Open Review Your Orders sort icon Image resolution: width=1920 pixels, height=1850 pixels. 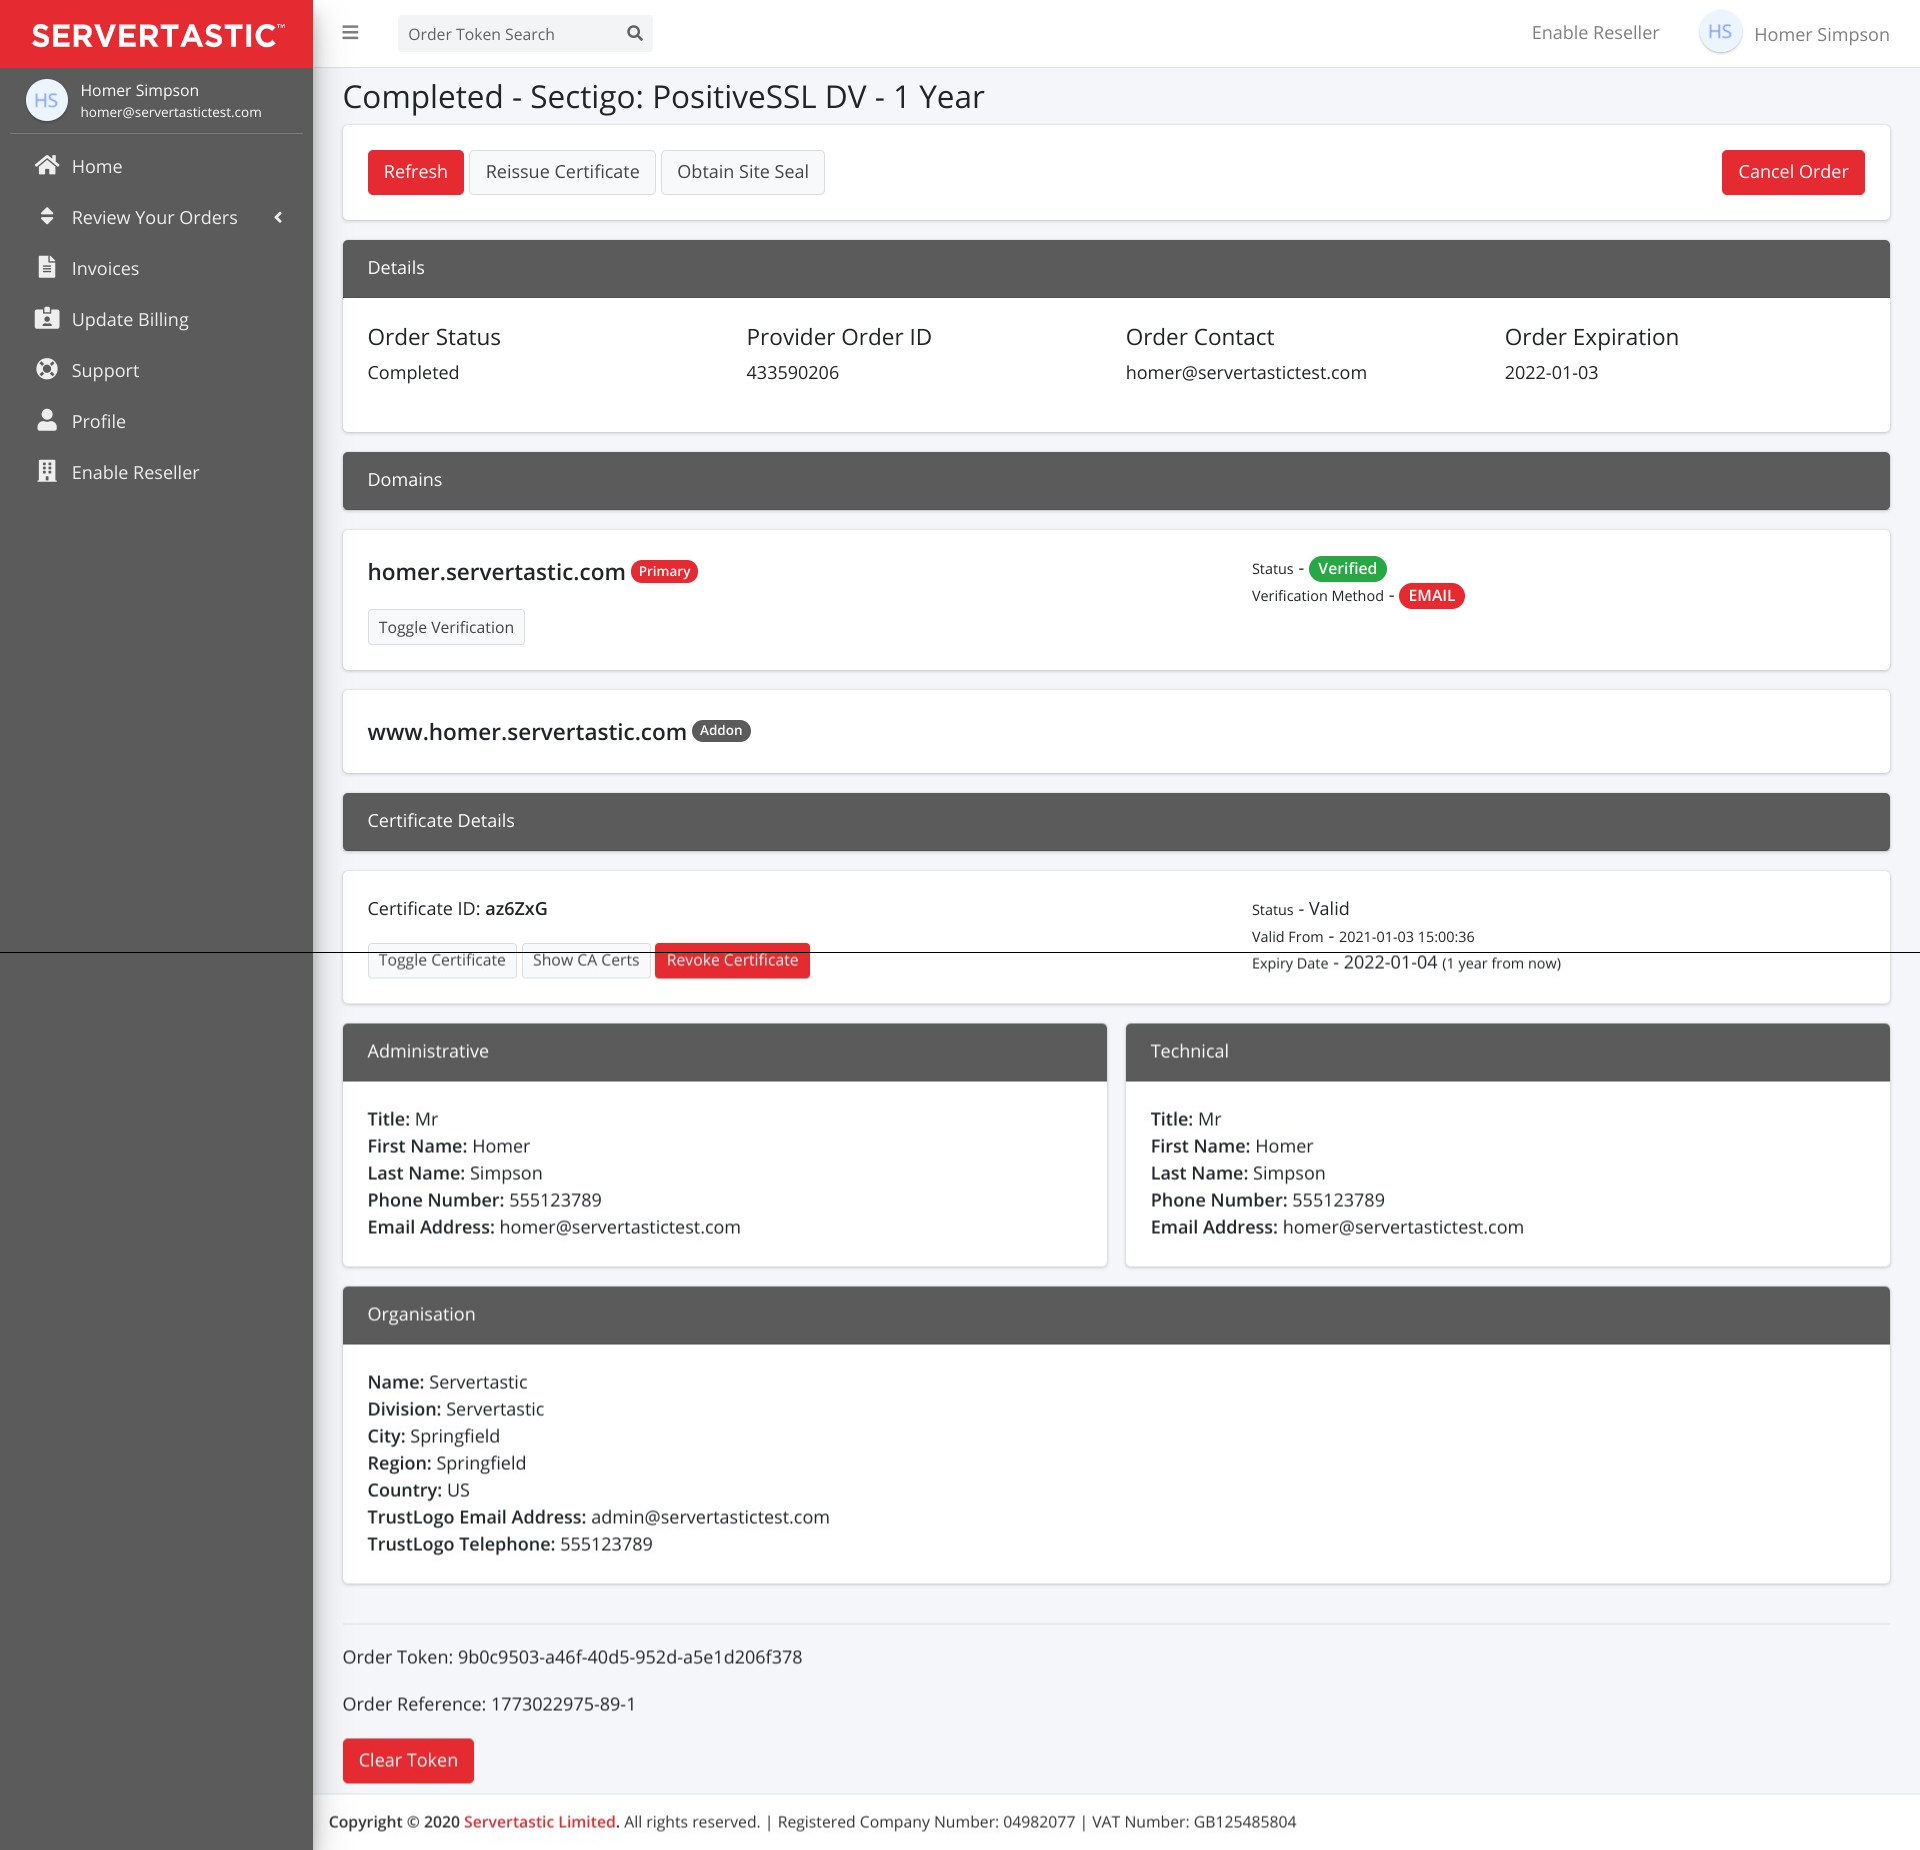click(46, 217)
